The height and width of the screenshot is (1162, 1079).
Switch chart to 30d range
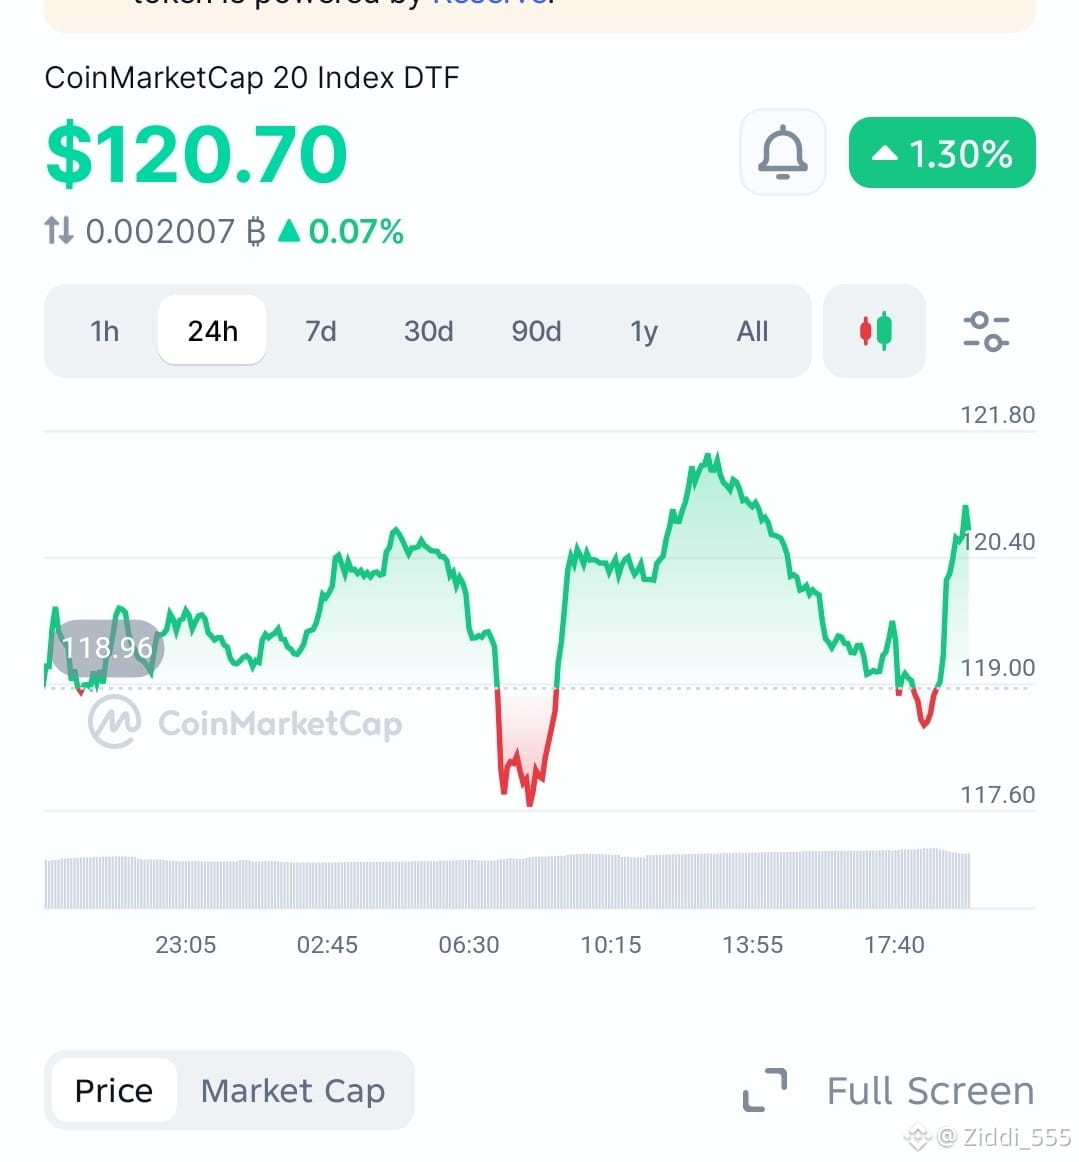point(428,331)
